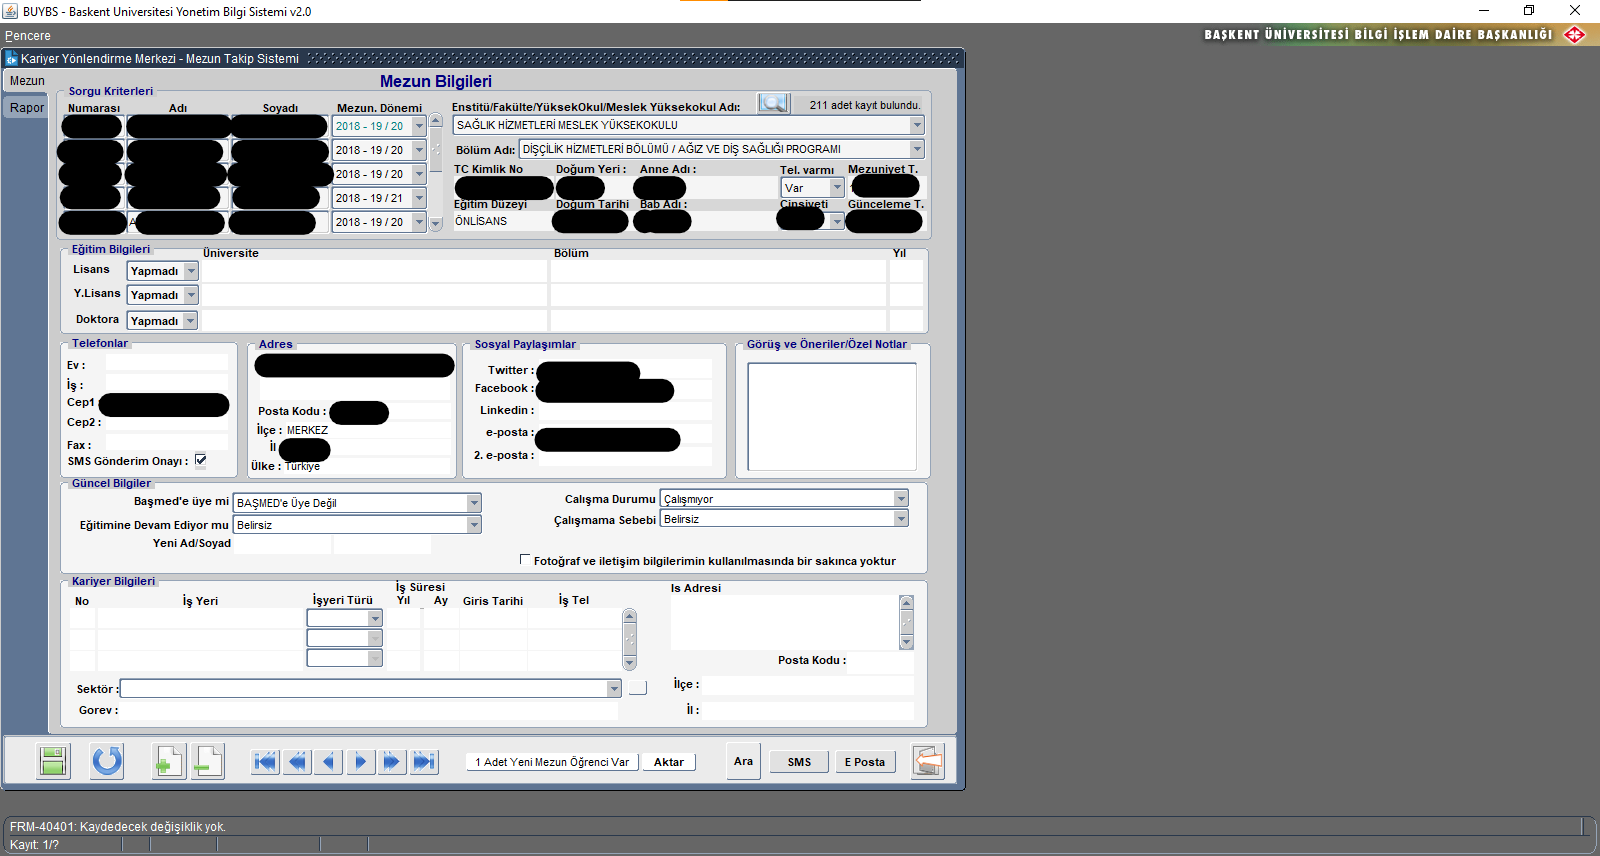
Task: Add a new record with plus icon
Action: pyautogui.click(x=168, y=762)
